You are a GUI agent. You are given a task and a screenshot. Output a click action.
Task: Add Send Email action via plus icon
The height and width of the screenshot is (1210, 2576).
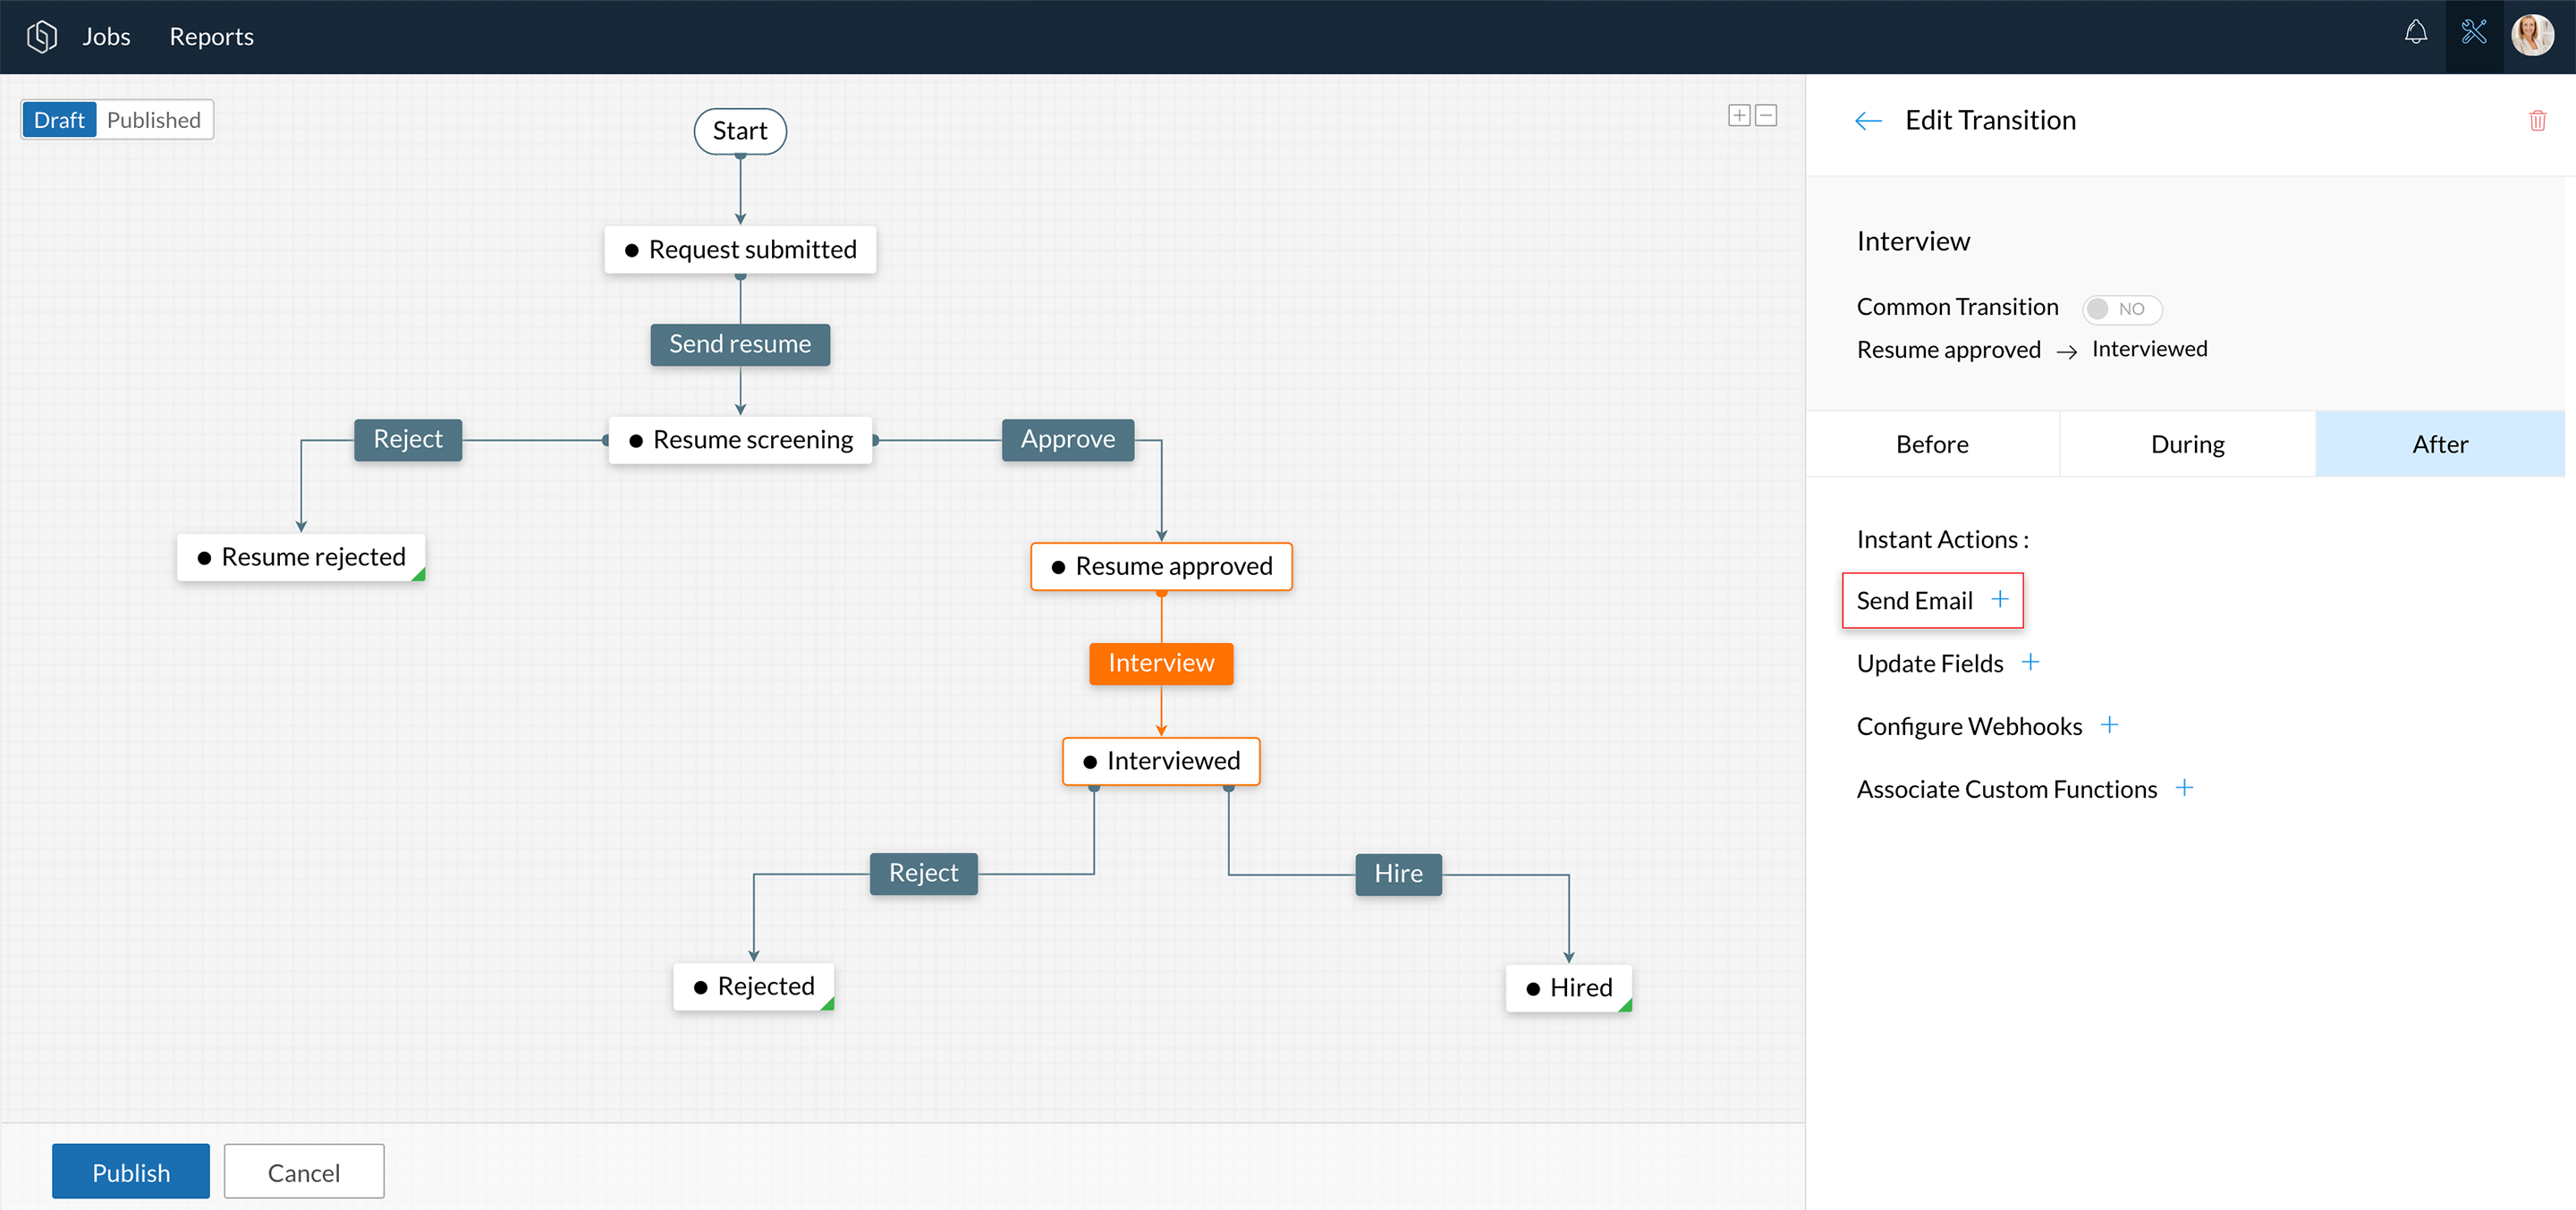coord(1999,599)
